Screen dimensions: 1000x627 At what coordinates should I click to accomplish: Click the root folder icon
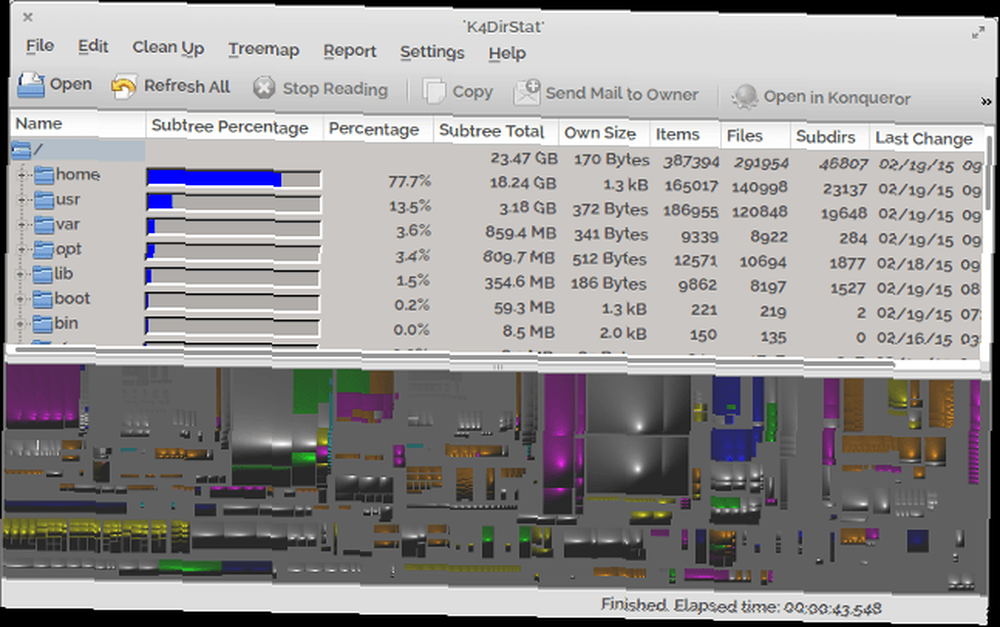pyautogui.click(x=21, y=151)
